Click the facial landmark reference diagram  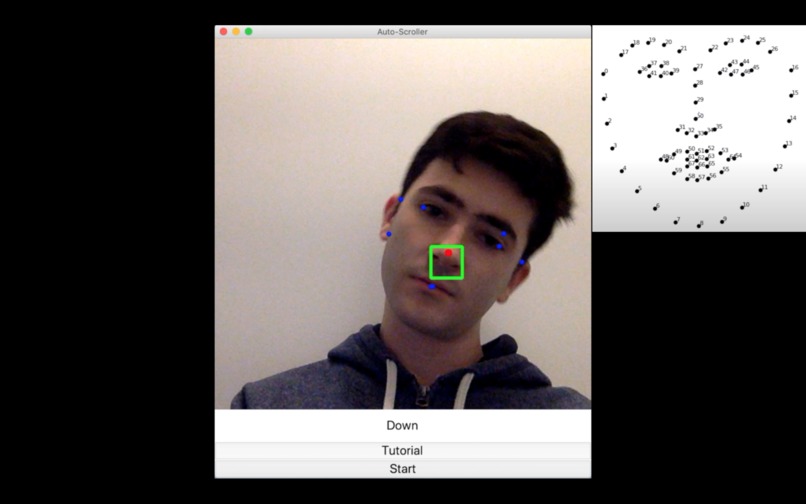[699, 129]
